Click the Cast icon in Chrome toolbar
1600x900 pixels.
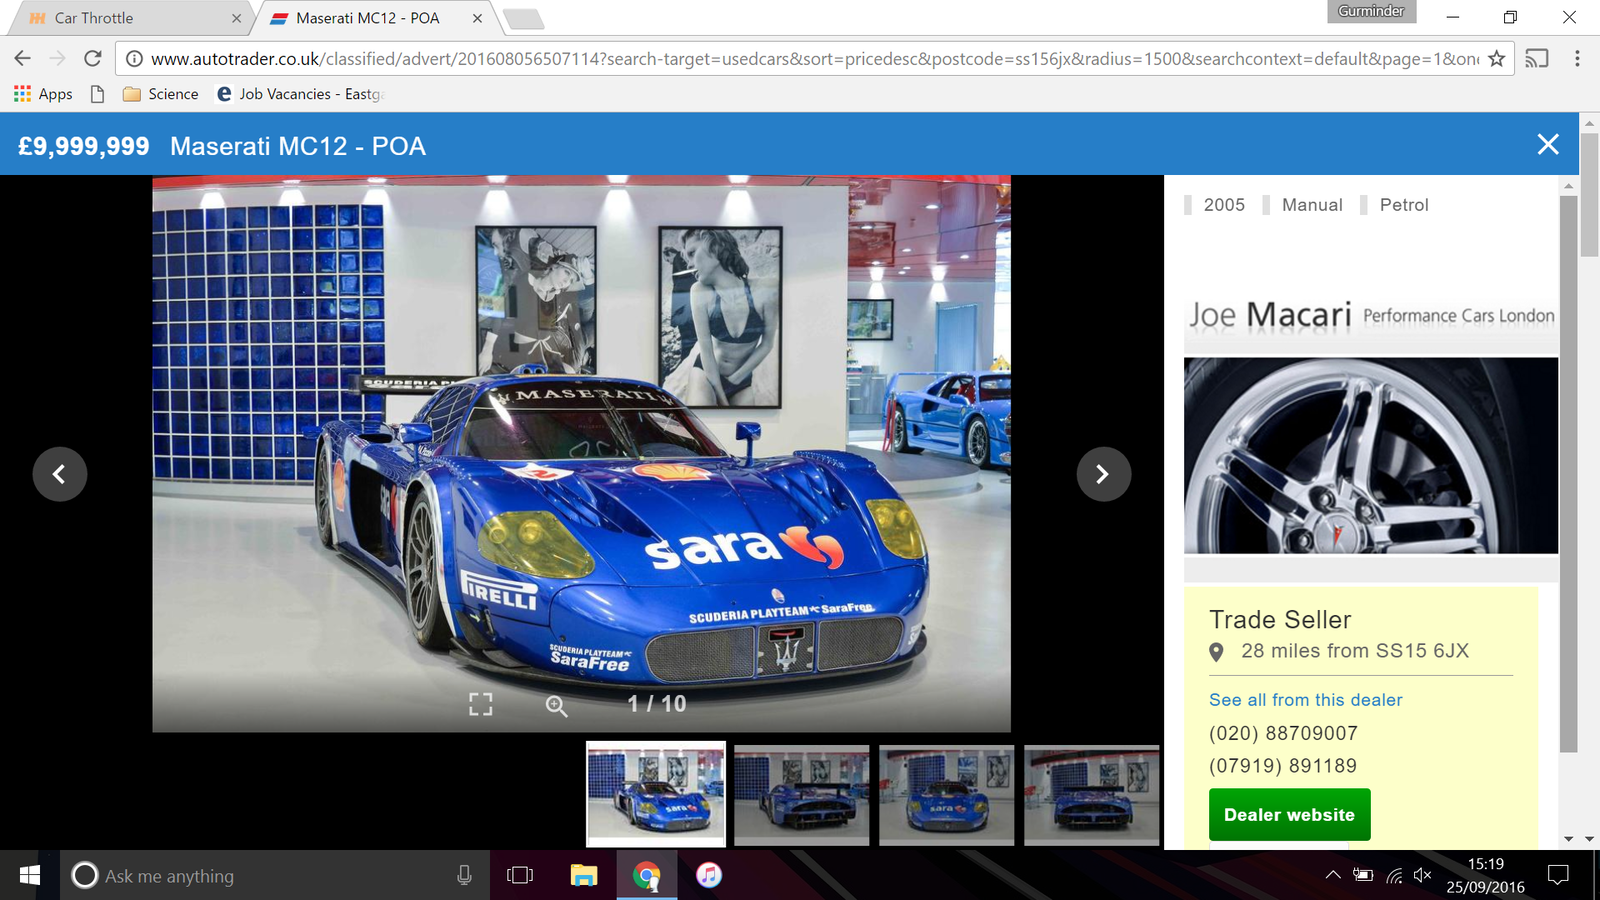pos(1537,59)
